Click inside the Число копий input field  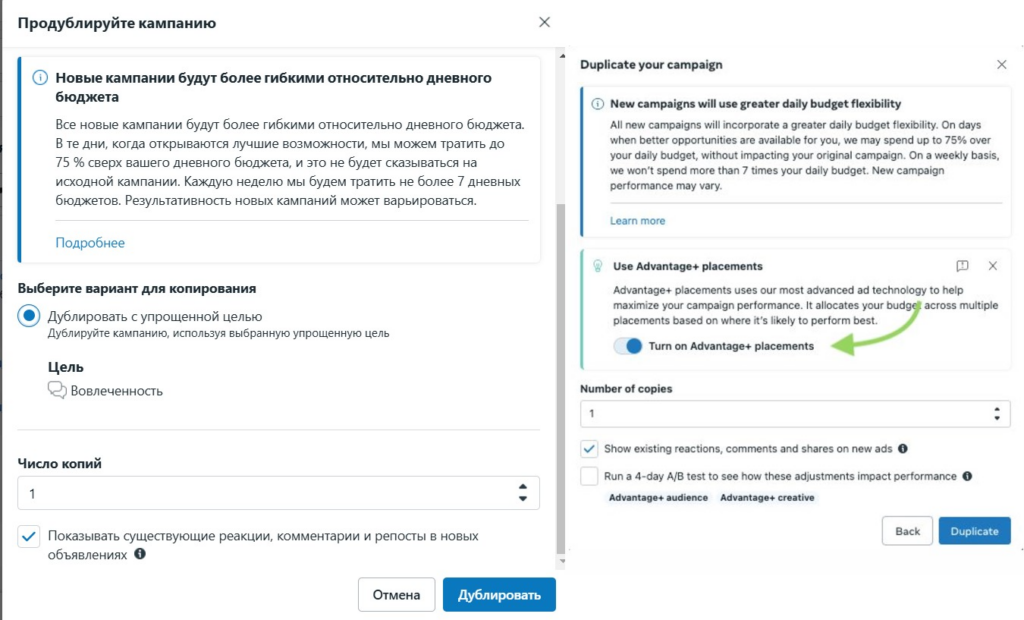[200, 493]
